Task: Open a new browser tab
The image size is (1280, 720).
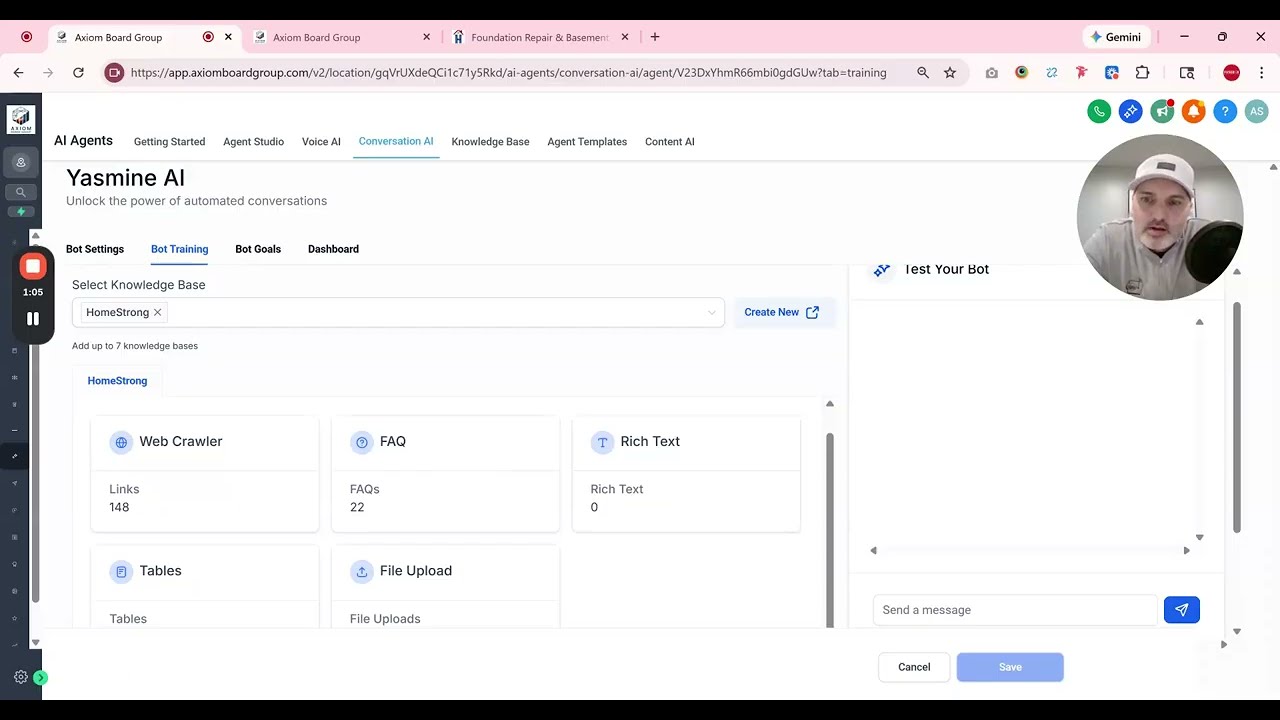Action: click(x=655, y=37)
